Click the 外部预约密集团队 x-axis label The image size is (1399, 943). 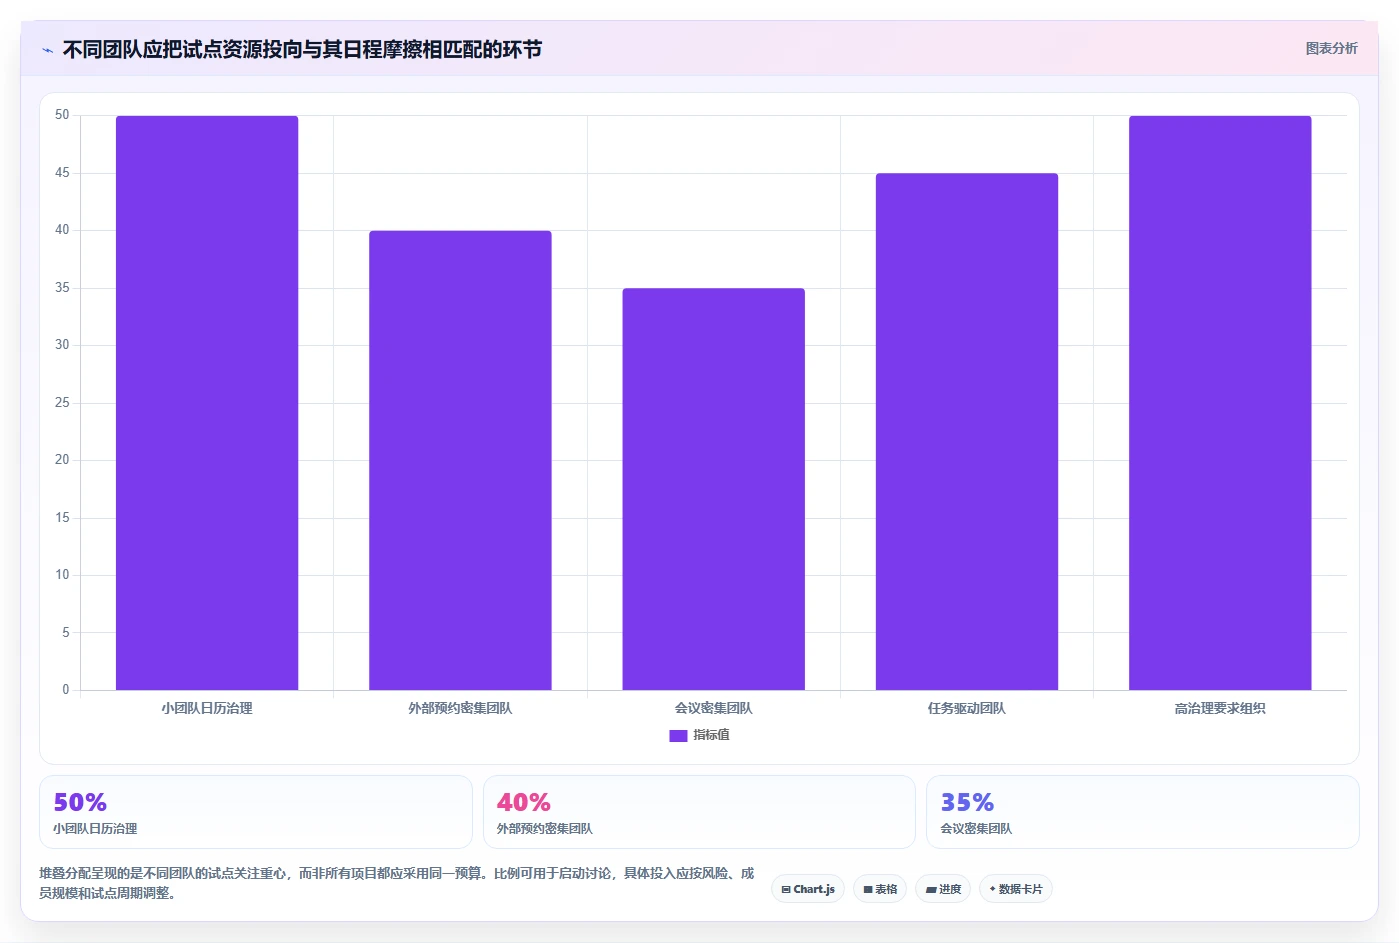point(460,708)
